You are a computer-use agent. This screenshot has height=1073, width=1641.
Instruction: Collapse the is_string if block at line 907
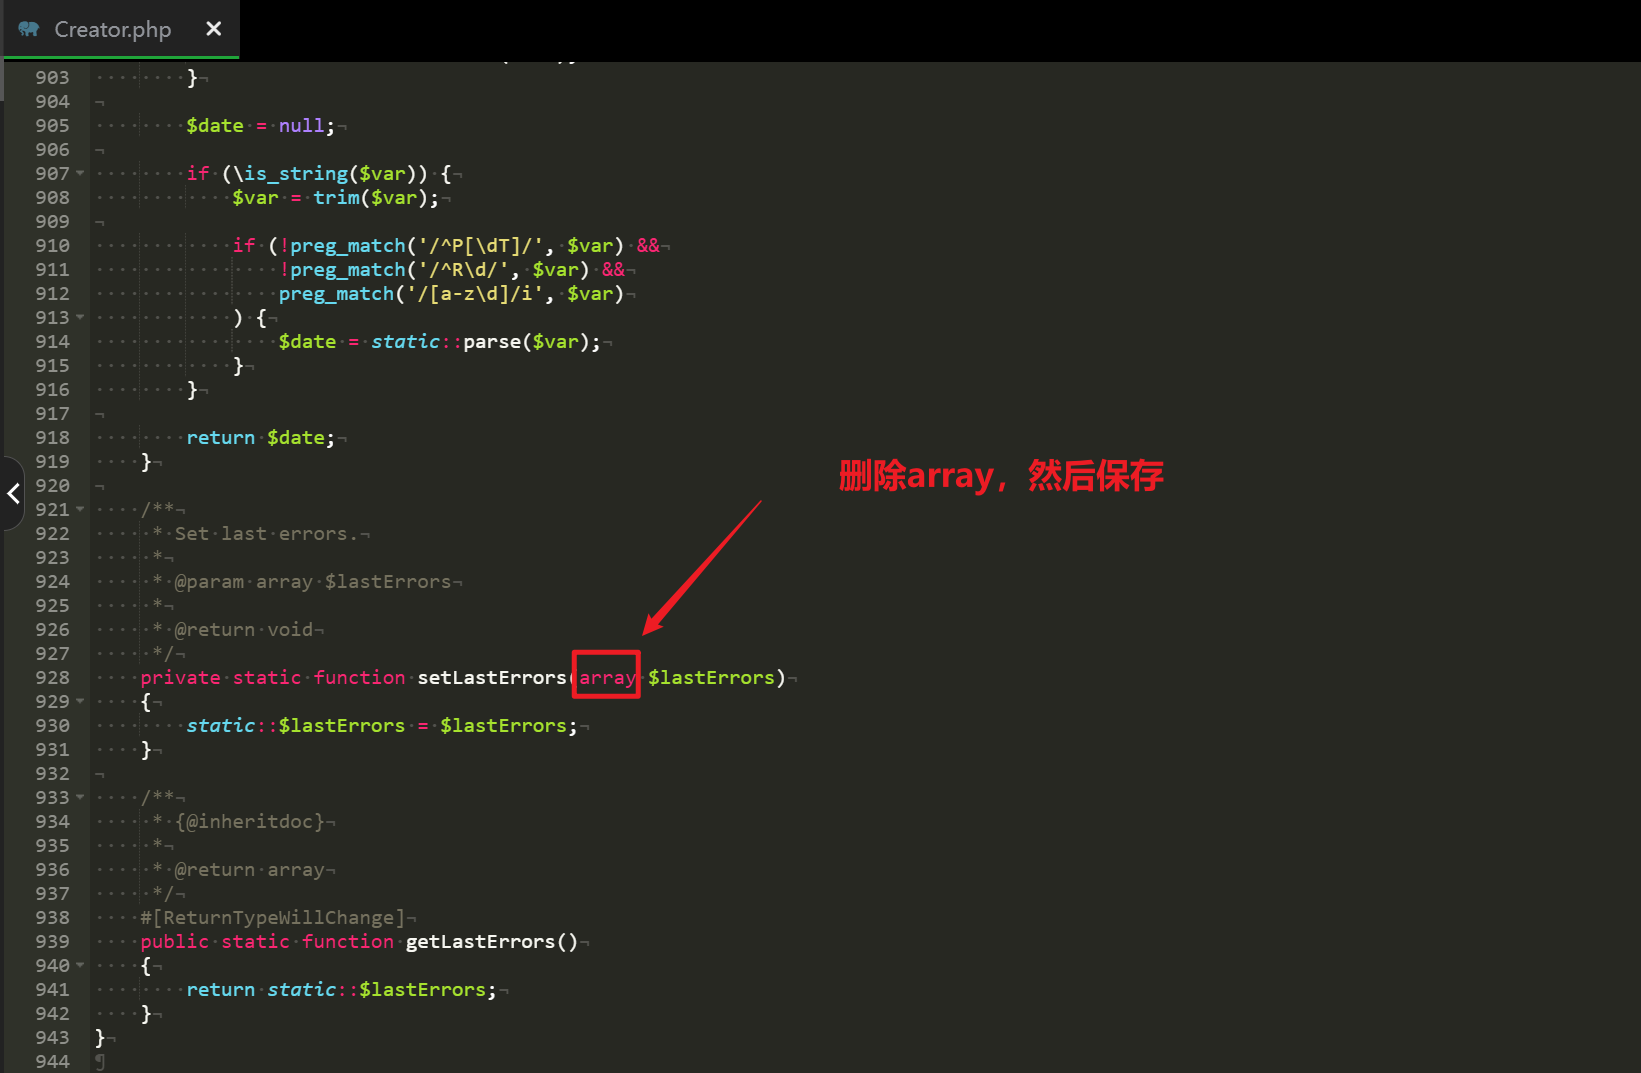(81, 174)
